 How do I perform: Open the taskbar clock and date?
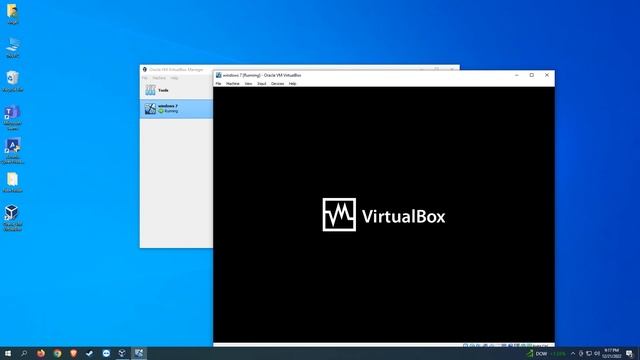[611, 353]
